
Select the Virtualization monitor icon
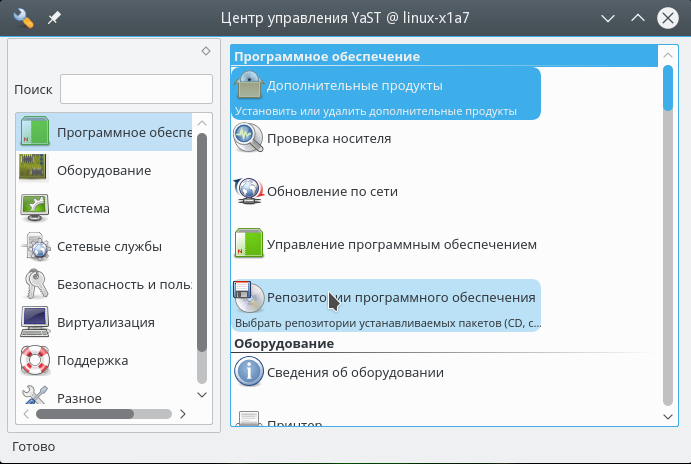34,322
